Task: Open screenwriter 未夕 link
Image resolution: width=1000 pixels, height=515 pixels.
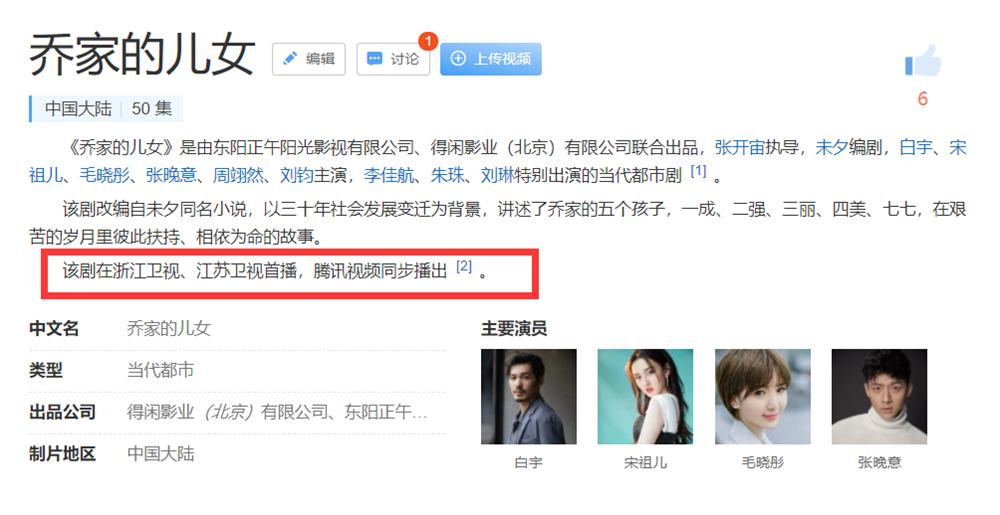Action: (x=832, y=148)
